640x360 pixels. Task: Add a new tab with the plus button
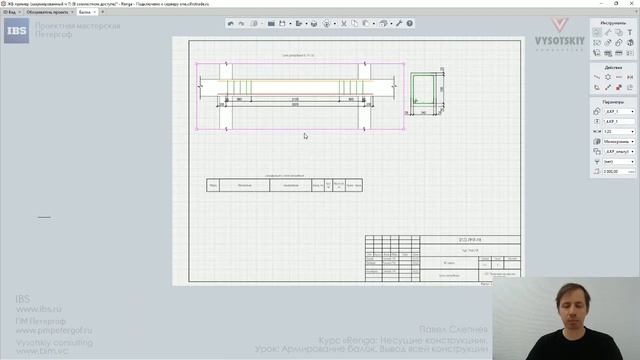pos(102,12)
